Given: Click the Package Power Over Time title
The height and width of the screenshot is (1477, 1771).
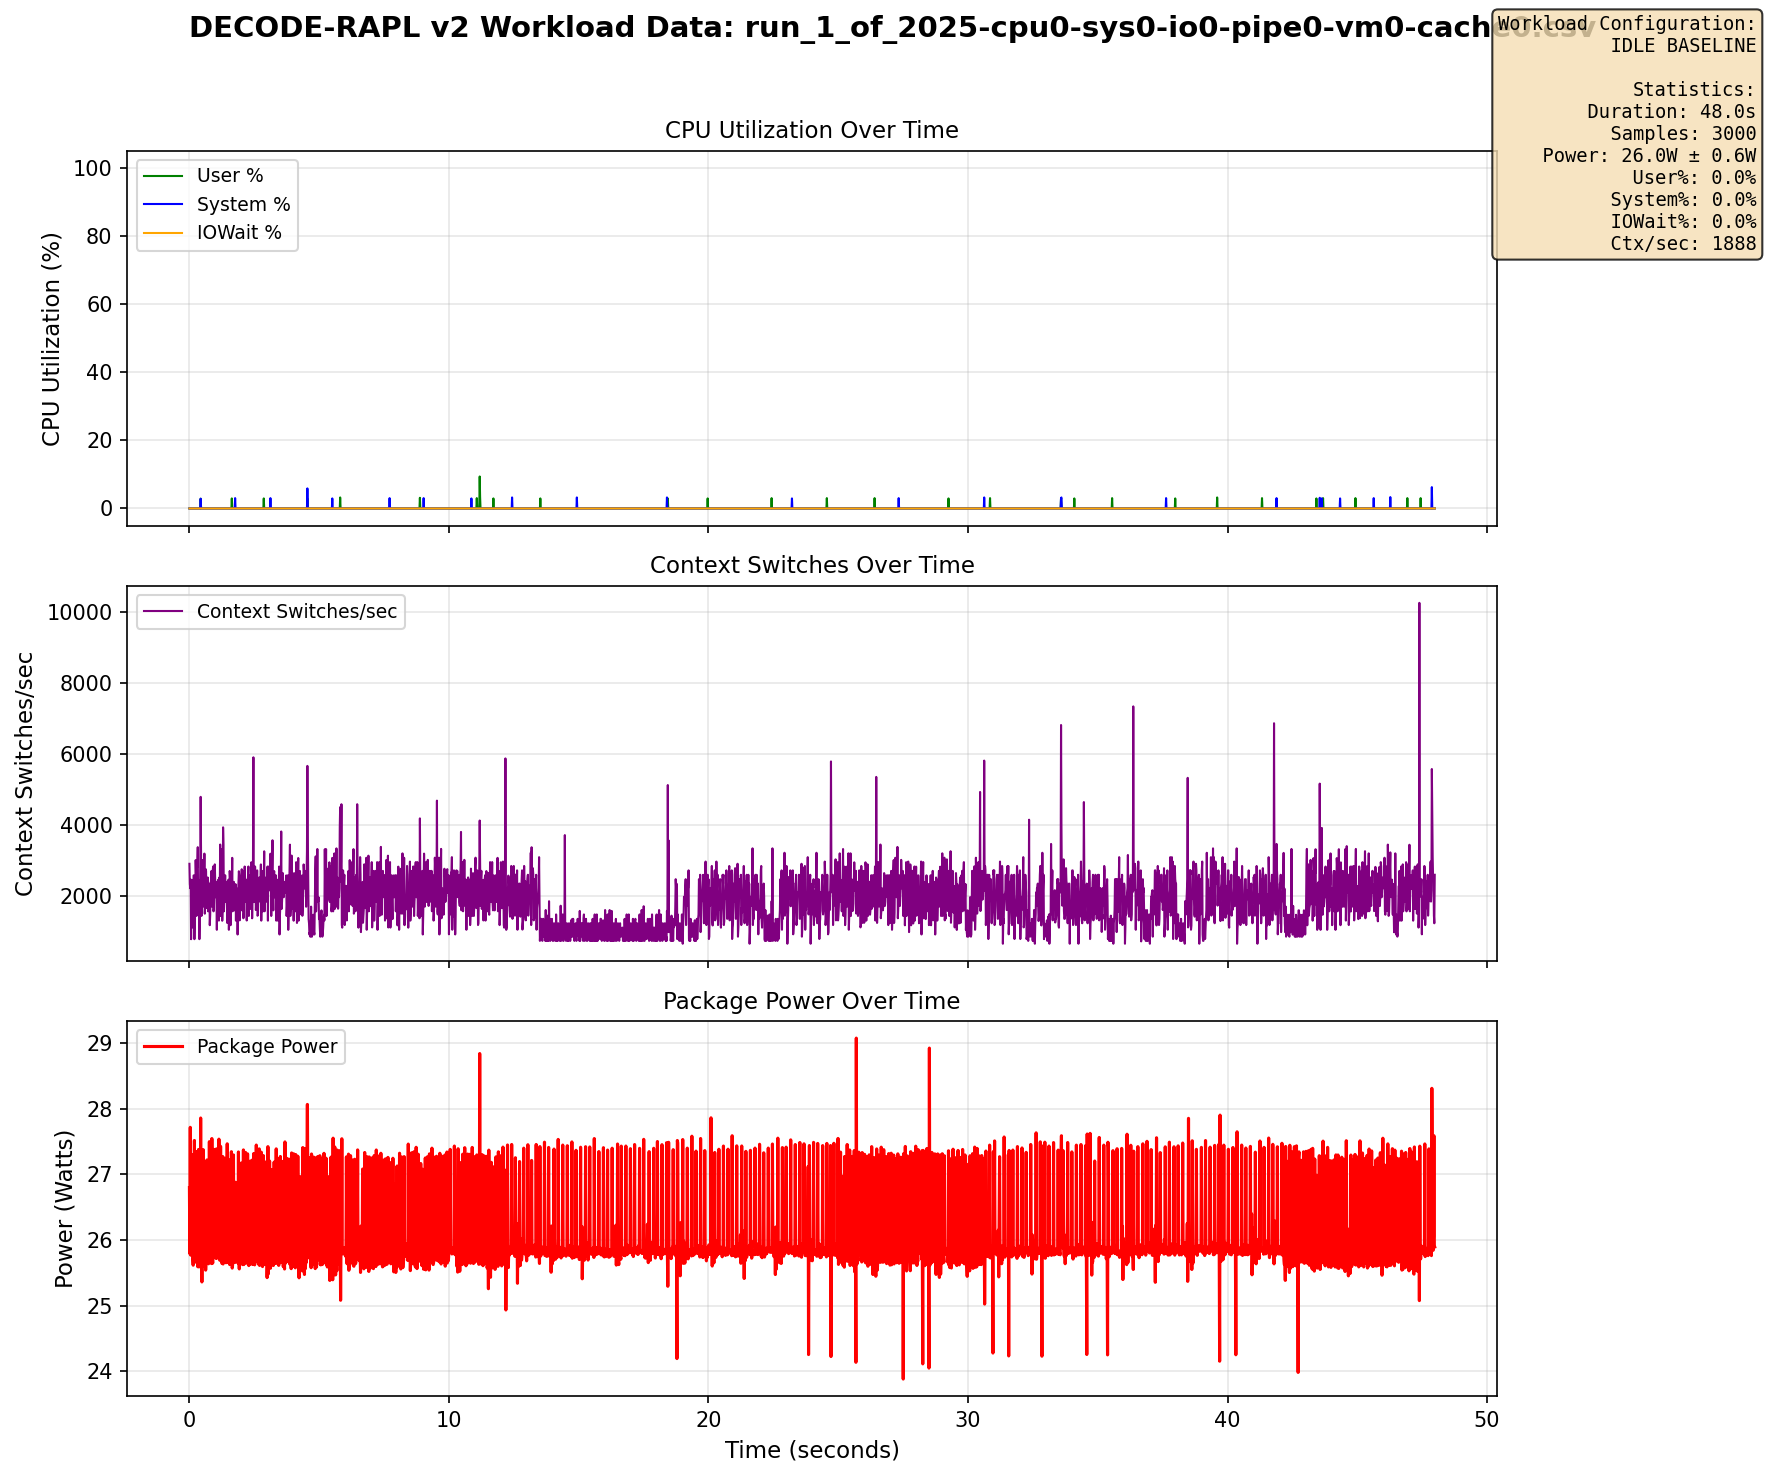Looking at the screenshot, I should (x=811, y=1002).
